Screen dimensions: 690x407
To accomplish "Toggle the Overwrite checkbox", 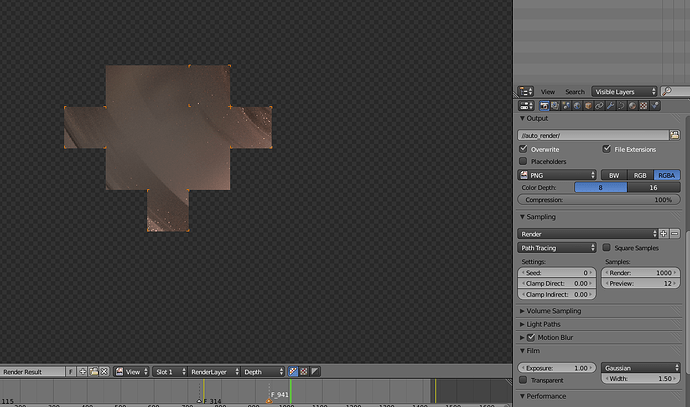I will (x=523, y=149).
